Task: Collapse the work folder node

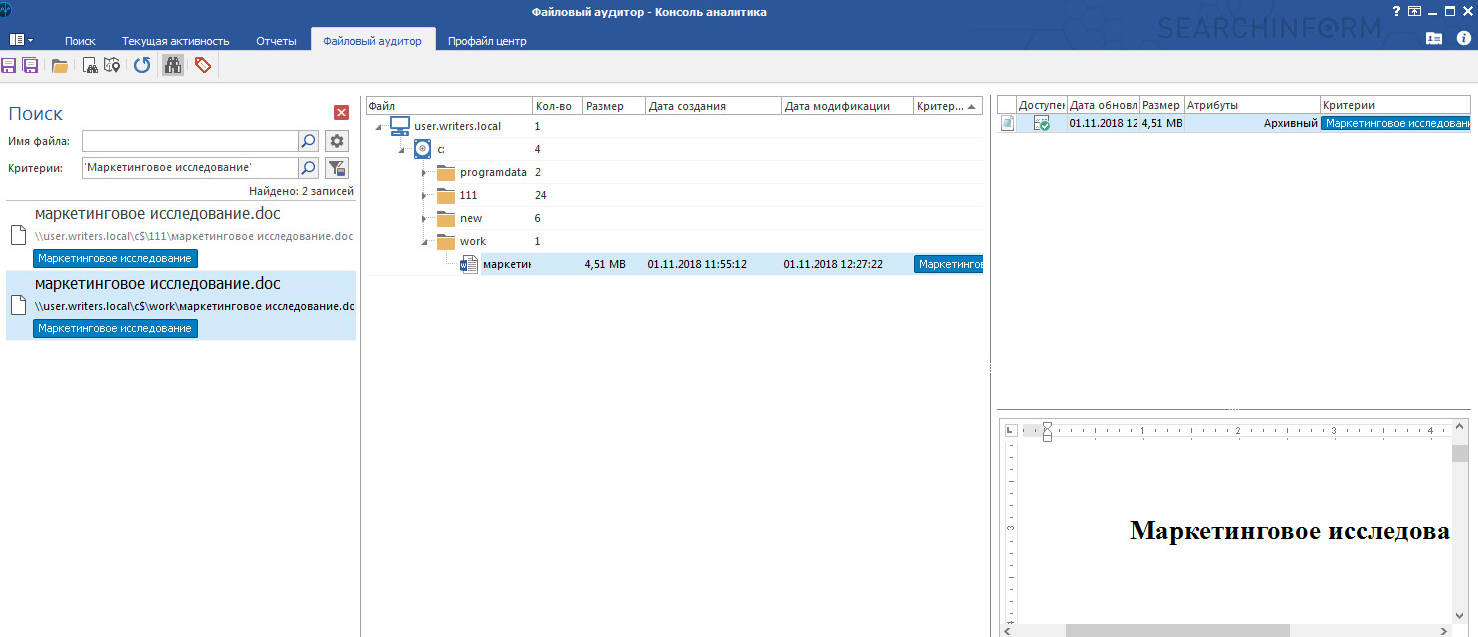Action: pos(424,242)
